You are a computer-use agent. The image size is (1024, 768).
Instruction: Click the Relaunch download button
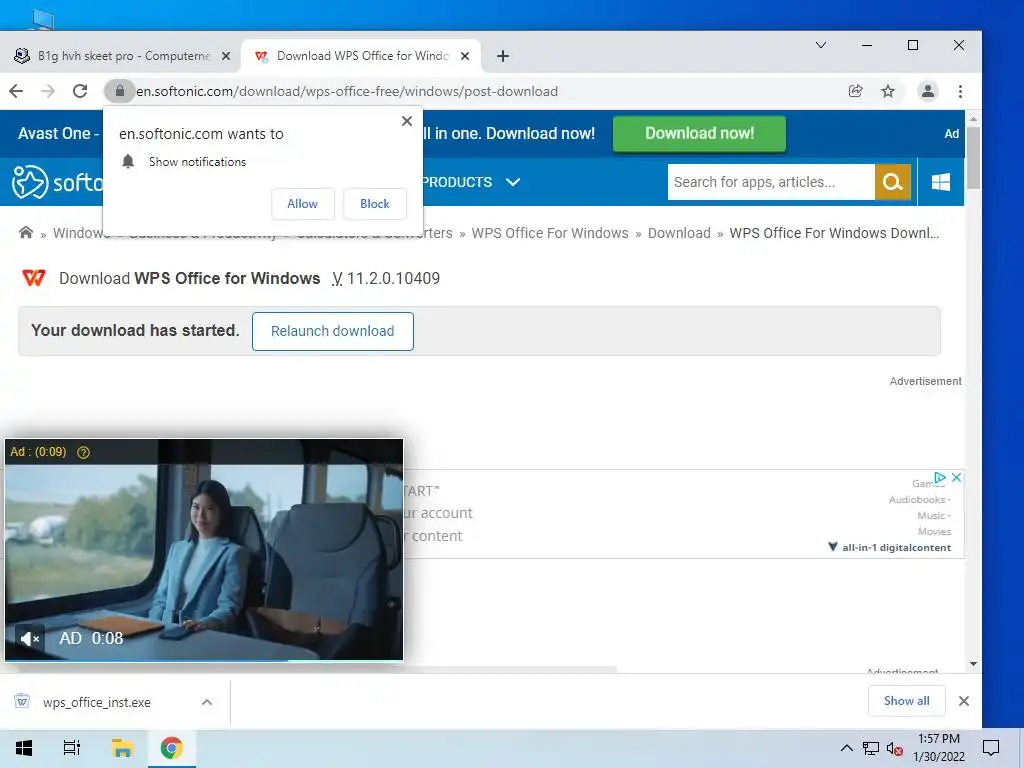(x=332, y=331)
